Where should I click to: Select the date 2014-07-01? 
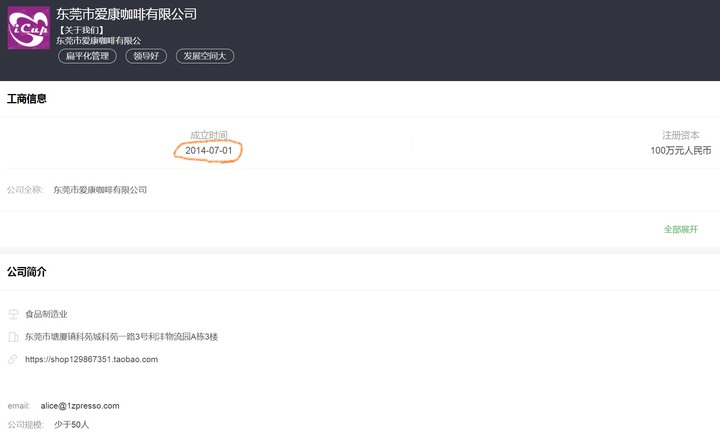[x=208, y=151]
